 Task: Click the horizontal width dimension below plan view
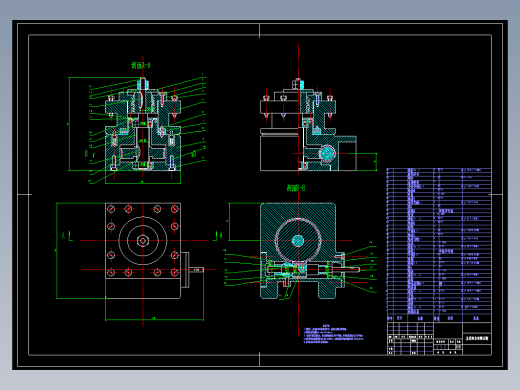(155, 319)
